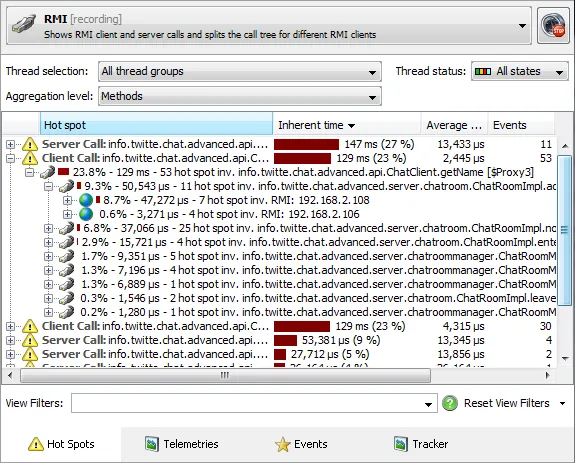This screenshot has height=463, width=575.
Task: Expand the 0.2% - 1,280 µs node
Action: (48, 312)
